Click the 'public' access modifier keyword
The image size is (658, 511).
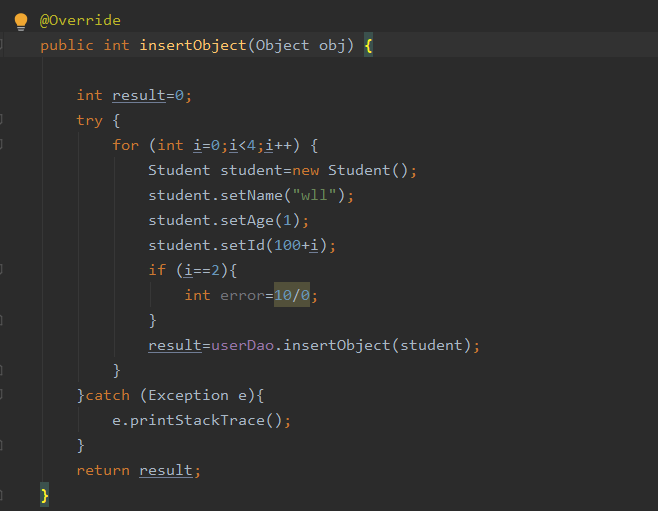[67, 45]
